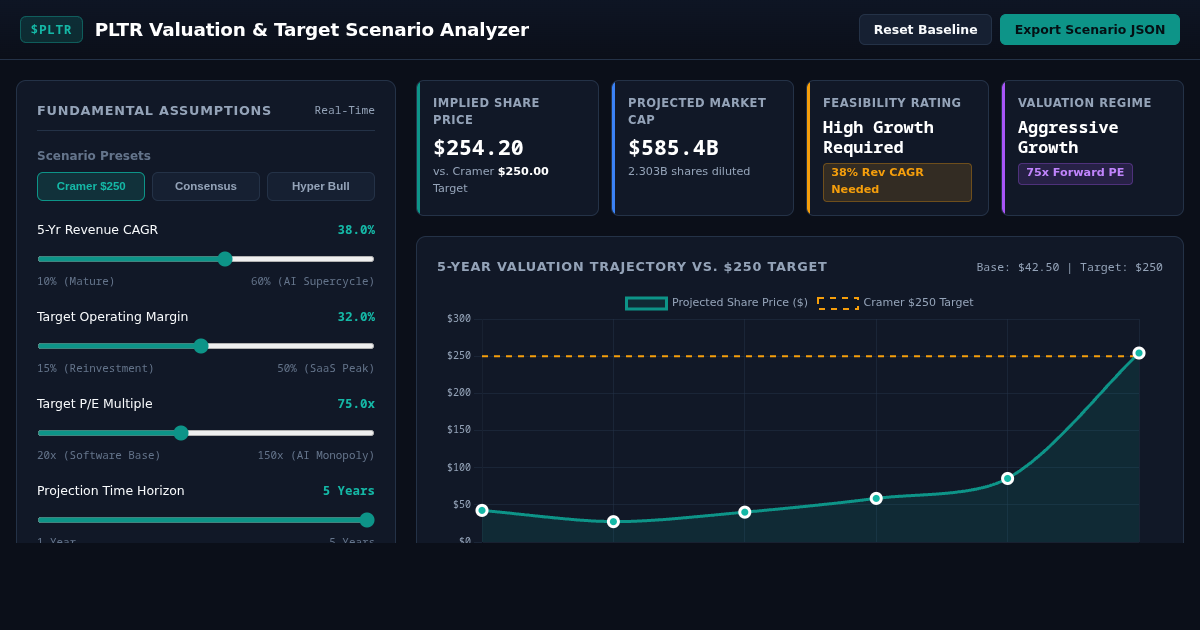Adjust the Target P/E Multiple slider
Screen dimensions: 1200x630
pyautogui.click(x=206, y=433)
